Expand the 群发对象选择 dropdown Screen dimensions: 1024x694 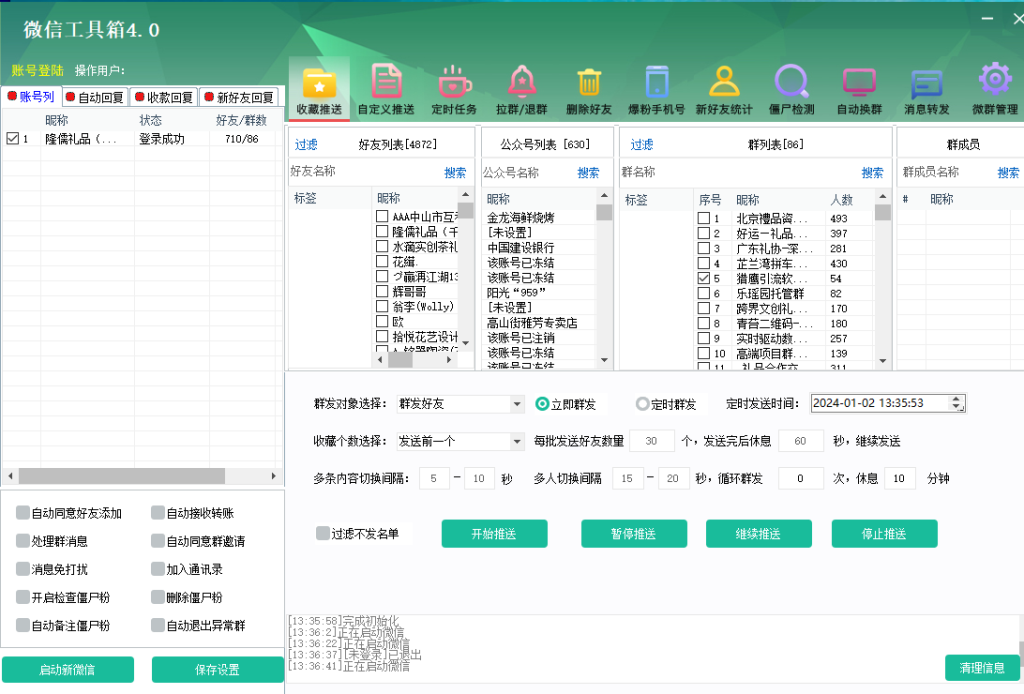516,404
